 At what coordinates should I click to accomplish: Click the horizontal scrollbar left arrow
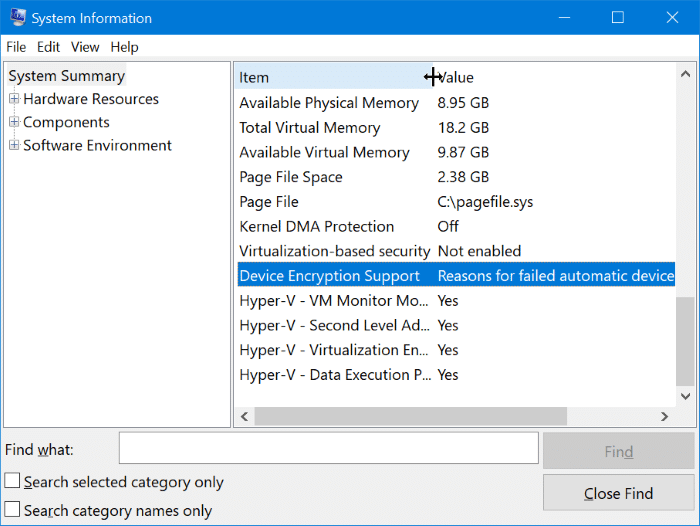(244, 417)
